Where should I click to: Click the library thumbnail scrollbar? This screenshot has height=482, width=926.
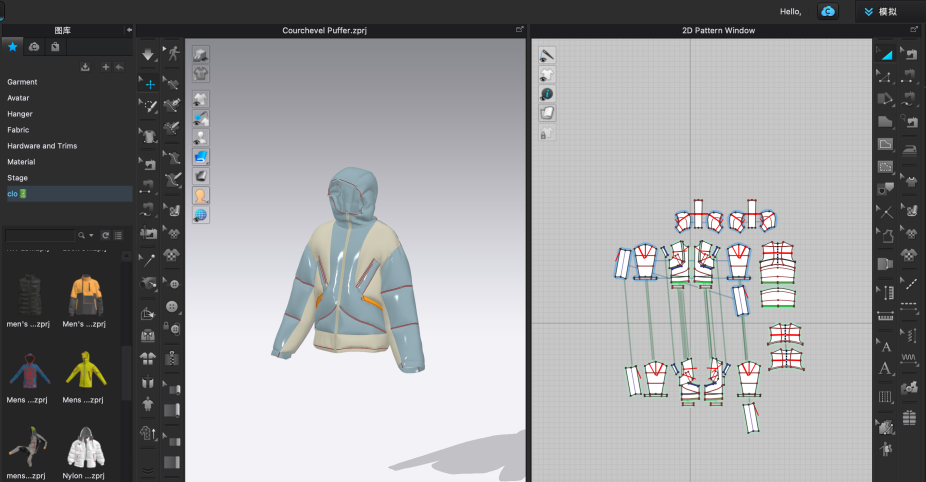coord(126,372)
